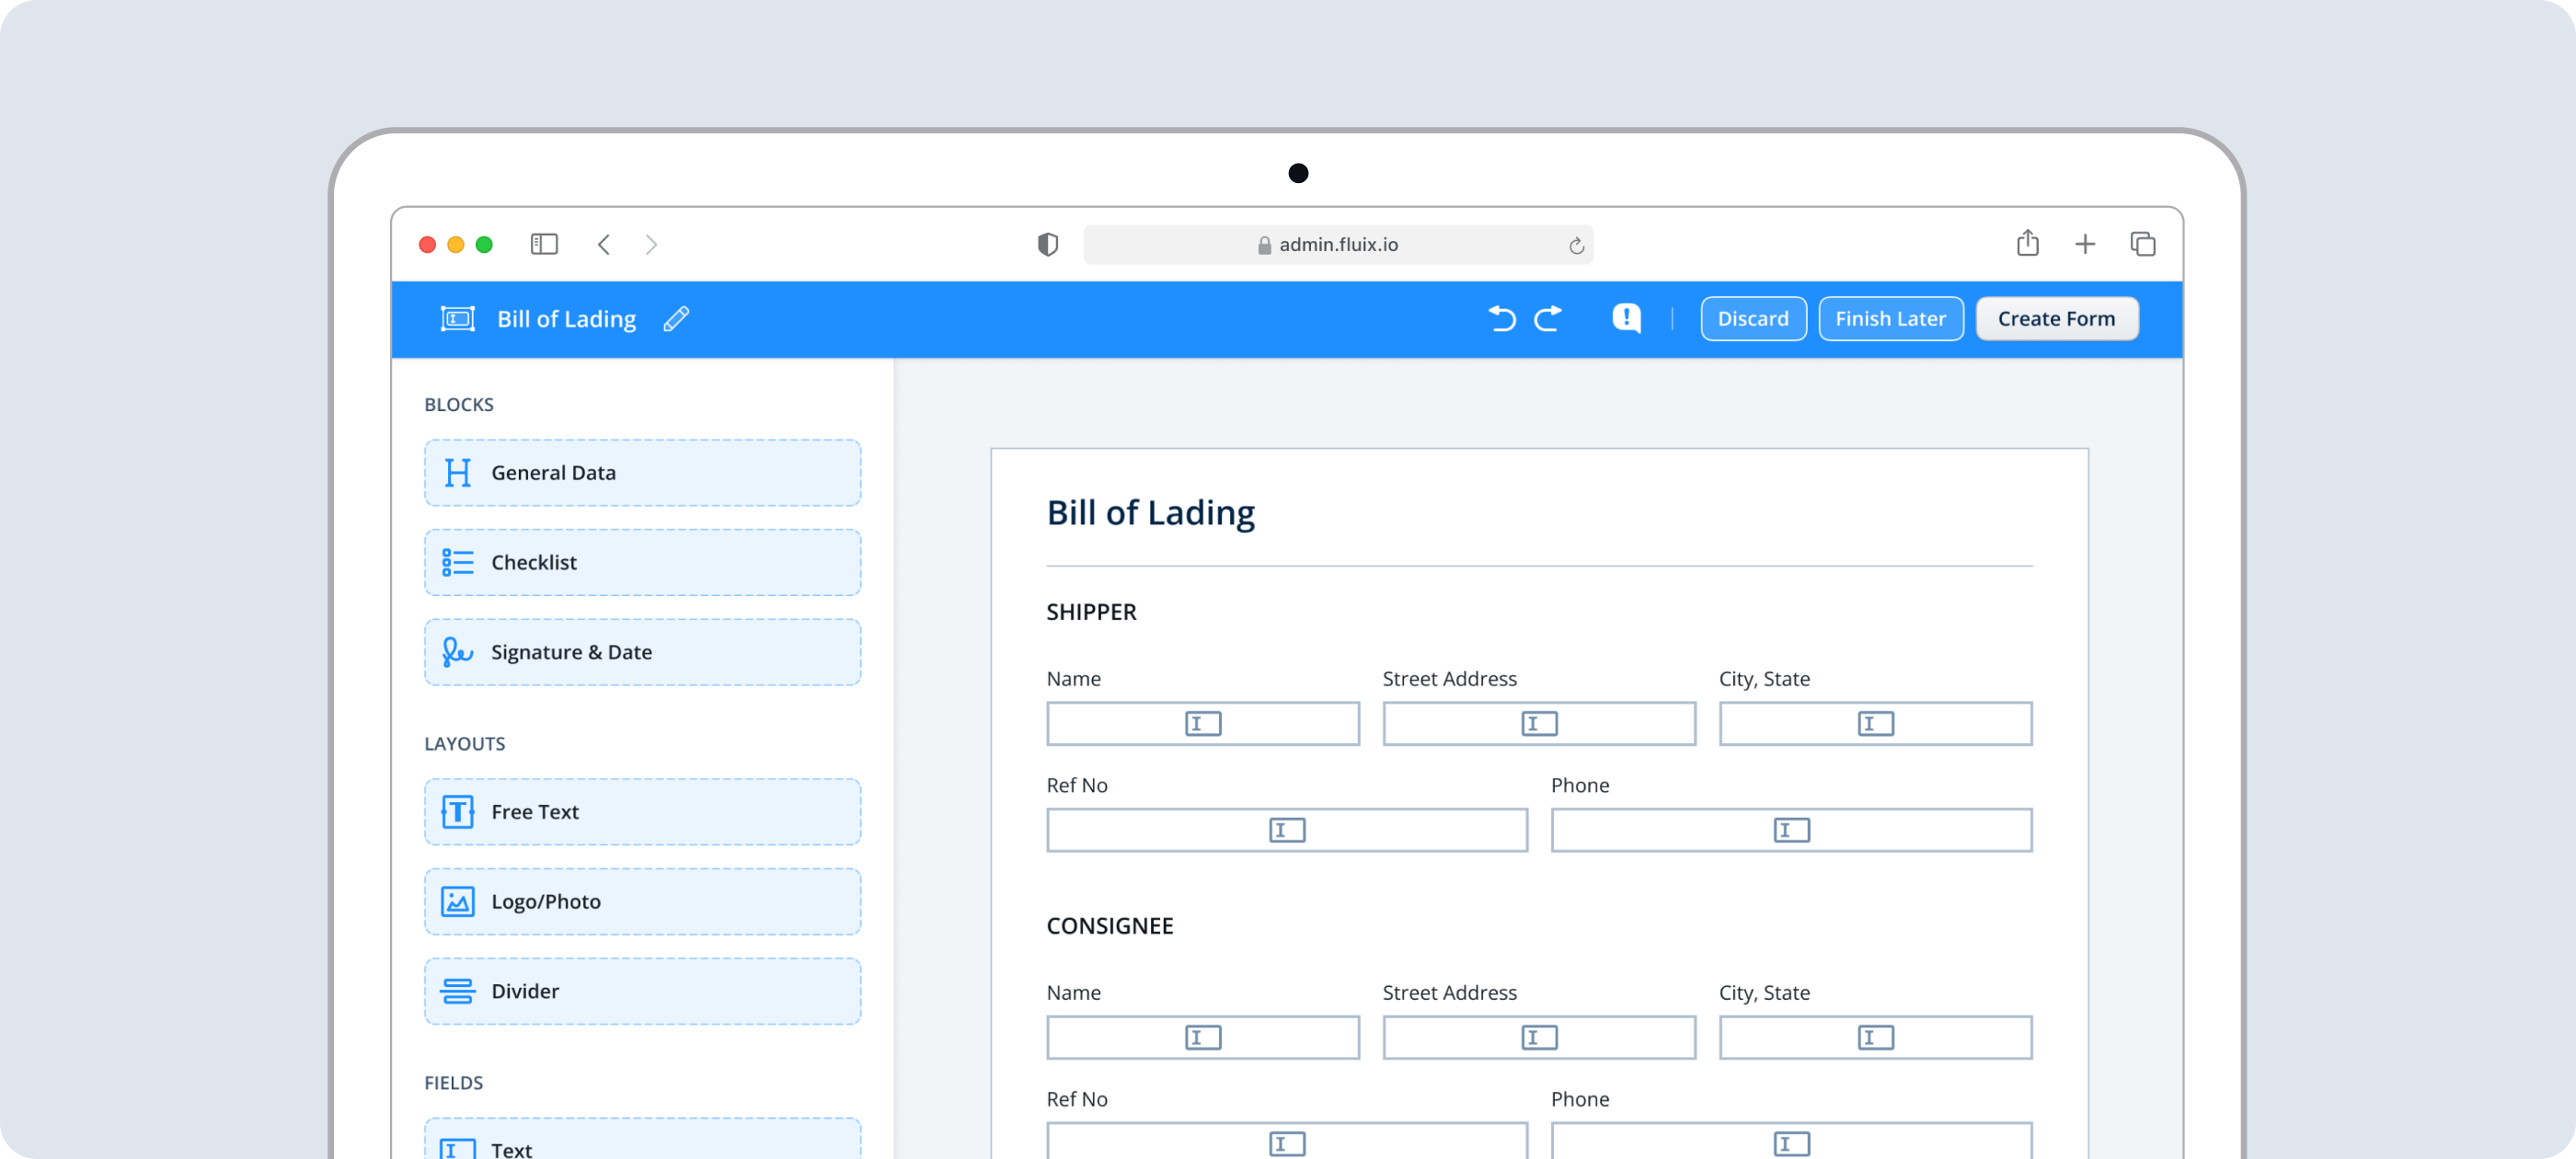Pick the Free Text layout
Screen dimensions: 2576x1159
point(642,812)
